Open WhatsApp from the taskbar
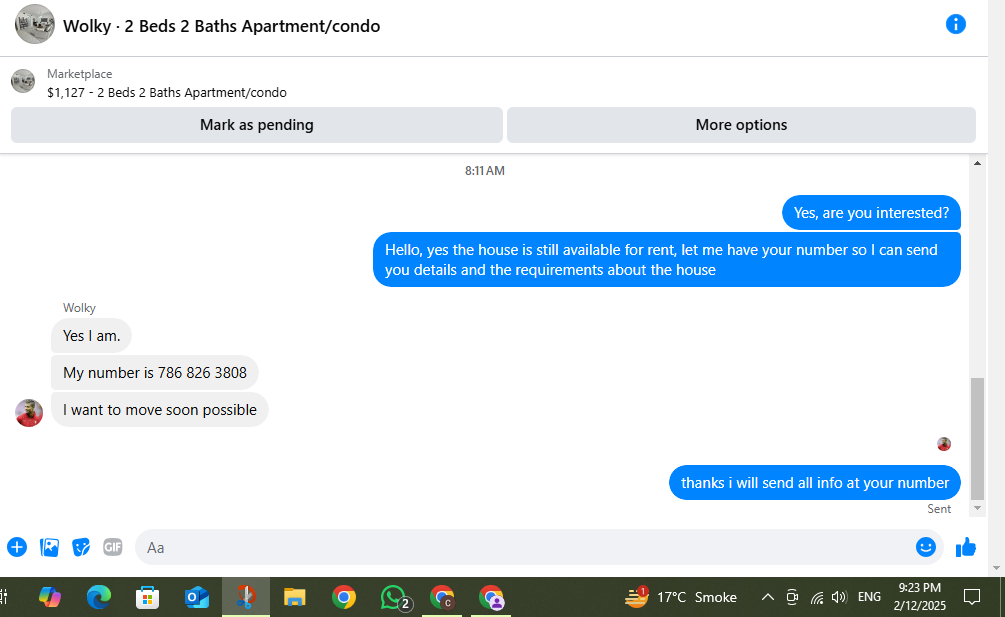This screenshot has width=1005, height=617. click(x=394, y=597)
